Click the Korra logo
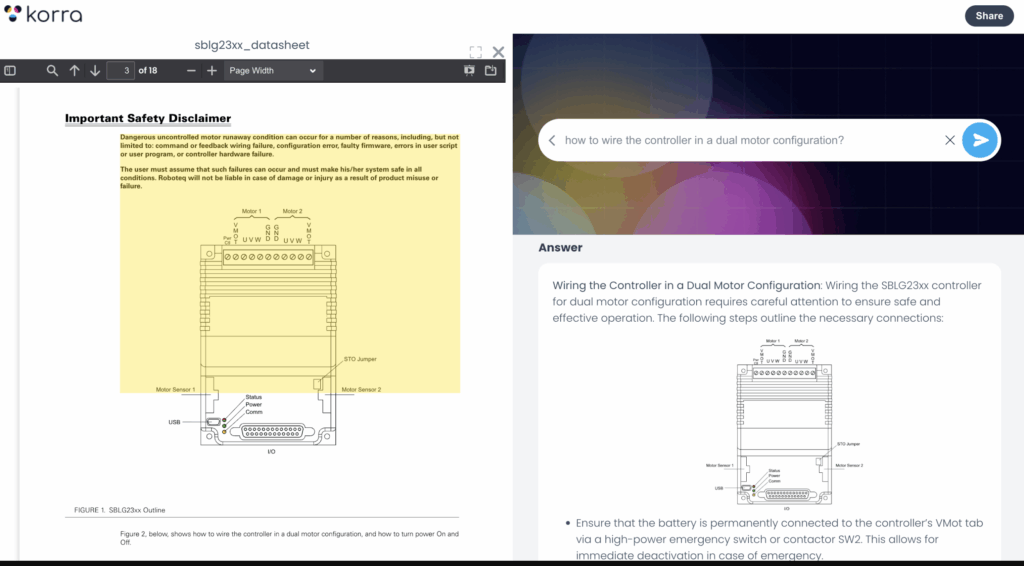 pos(42,15)
